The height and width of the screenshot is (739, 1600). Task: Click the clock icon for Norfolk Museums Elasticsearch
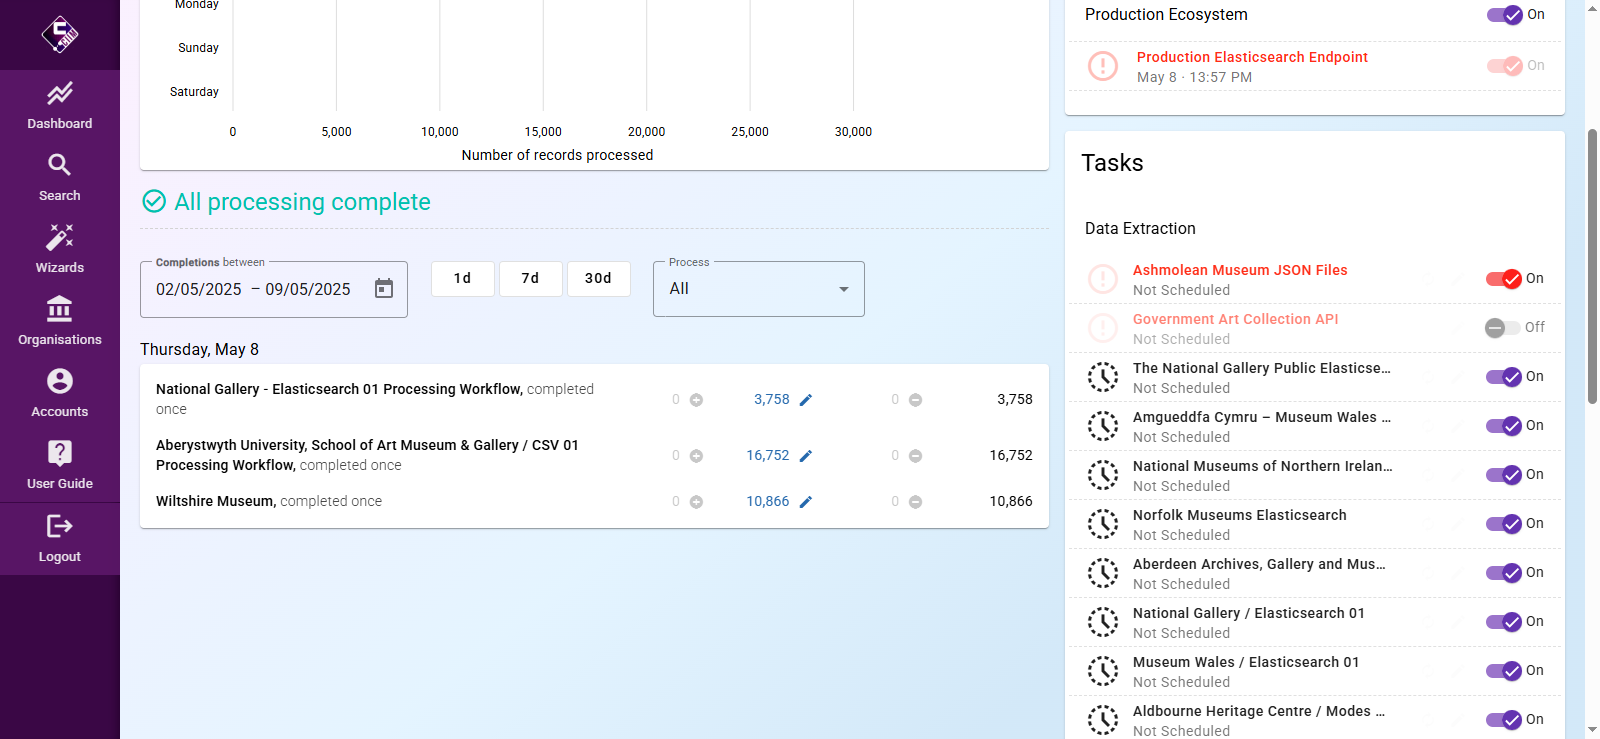1103,524
